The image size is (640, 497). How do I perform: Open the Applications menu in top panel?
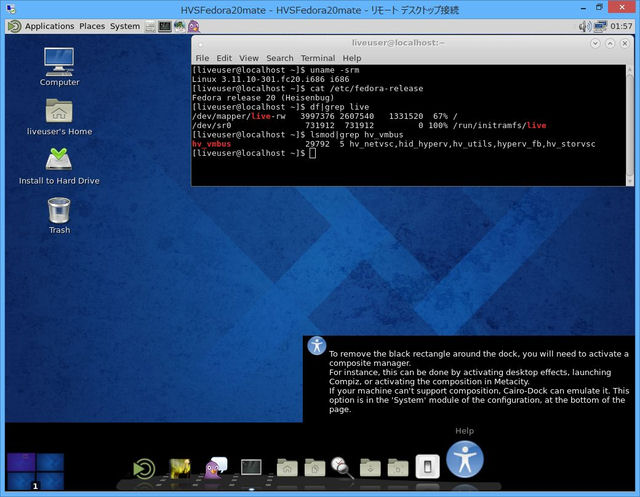[x=49, y=26]
